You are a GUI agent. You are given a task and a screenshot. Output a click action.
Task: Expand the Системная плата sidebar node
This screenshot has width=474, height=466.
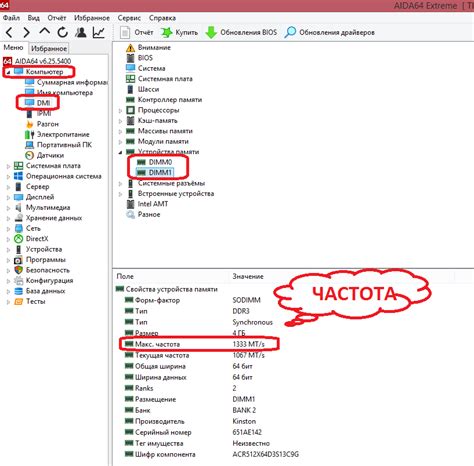pyautogui.click(x=8, y=166)
